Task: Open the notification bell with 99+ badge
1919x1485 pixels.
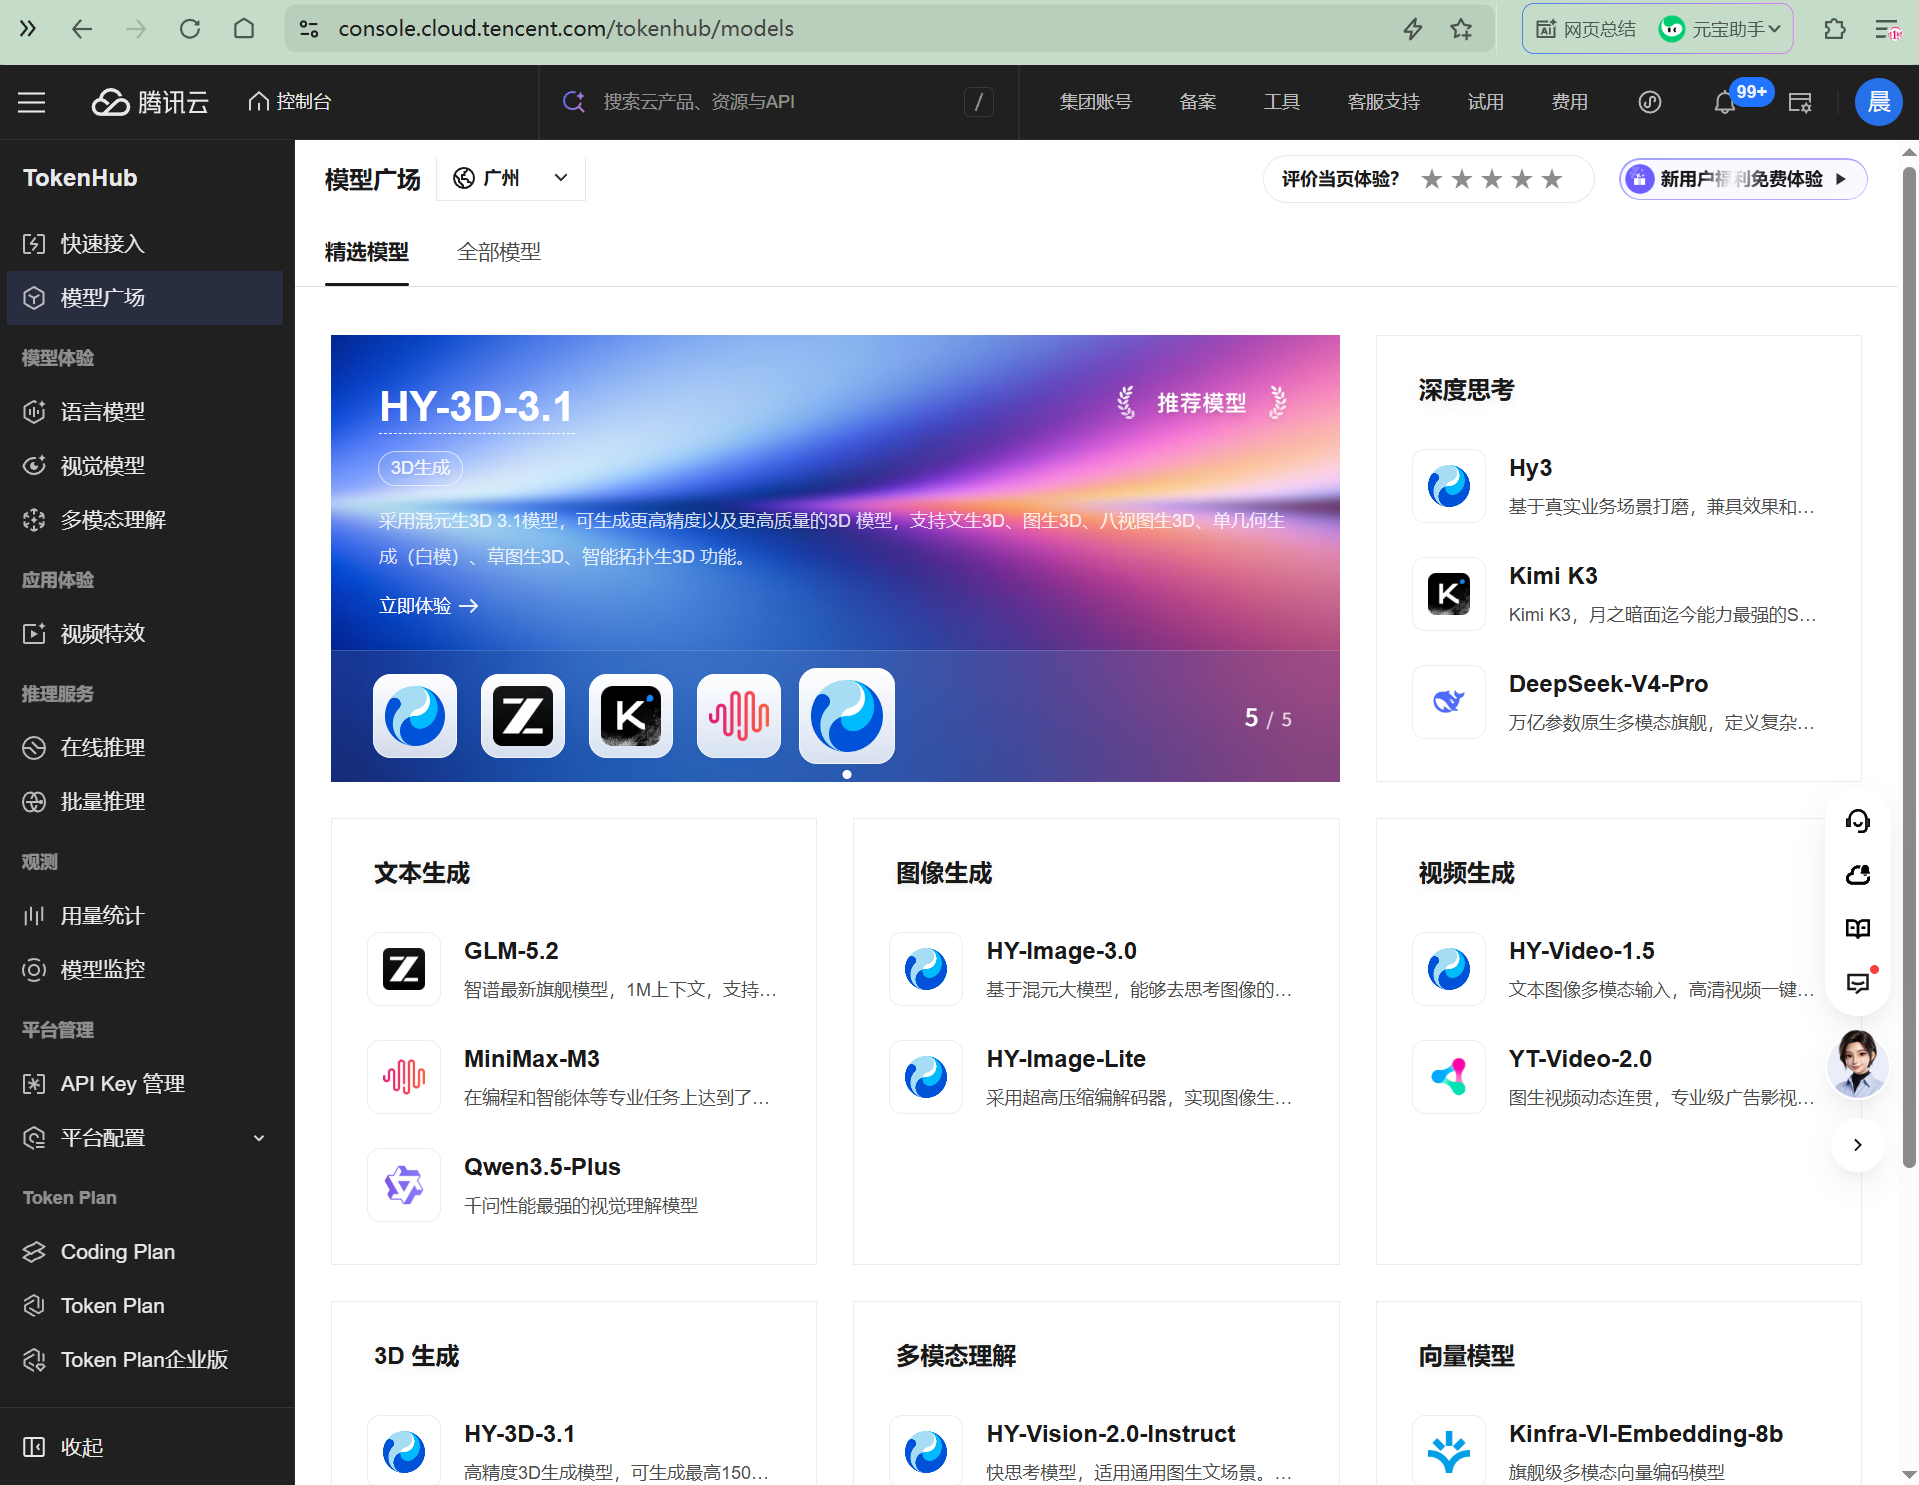Action: pyautogui.click(x=1725, y=102)
